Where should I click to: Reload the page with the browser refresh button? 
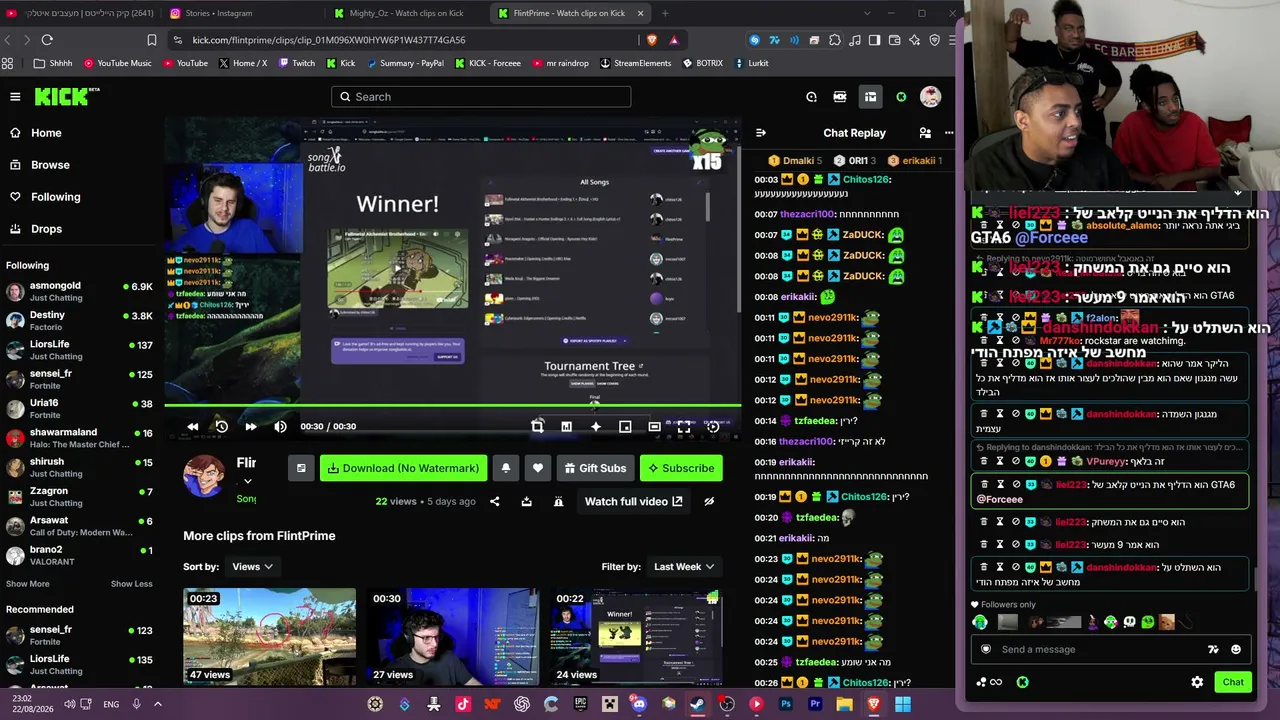47,40
